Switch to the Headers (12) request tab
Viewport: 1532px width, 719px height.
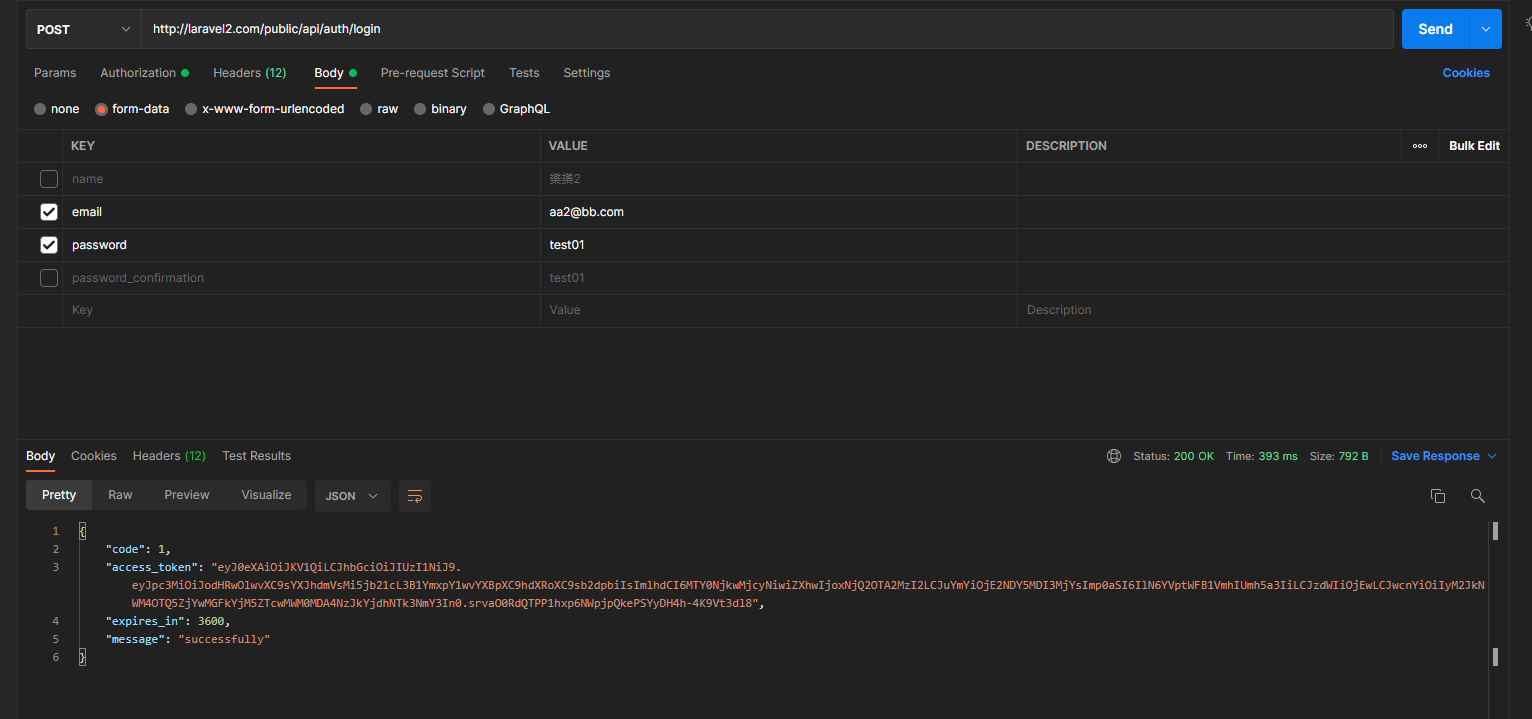point(249,72)
